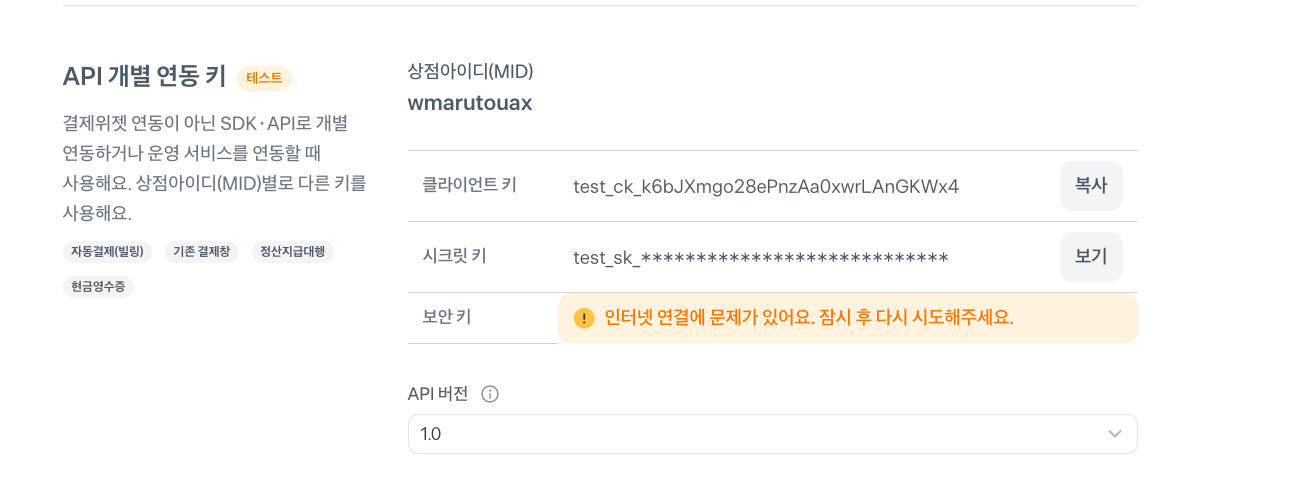Click the orange 테스트 badge
Screen dimensions: 1305x489
pyautogui.click(x=264, y=78)
